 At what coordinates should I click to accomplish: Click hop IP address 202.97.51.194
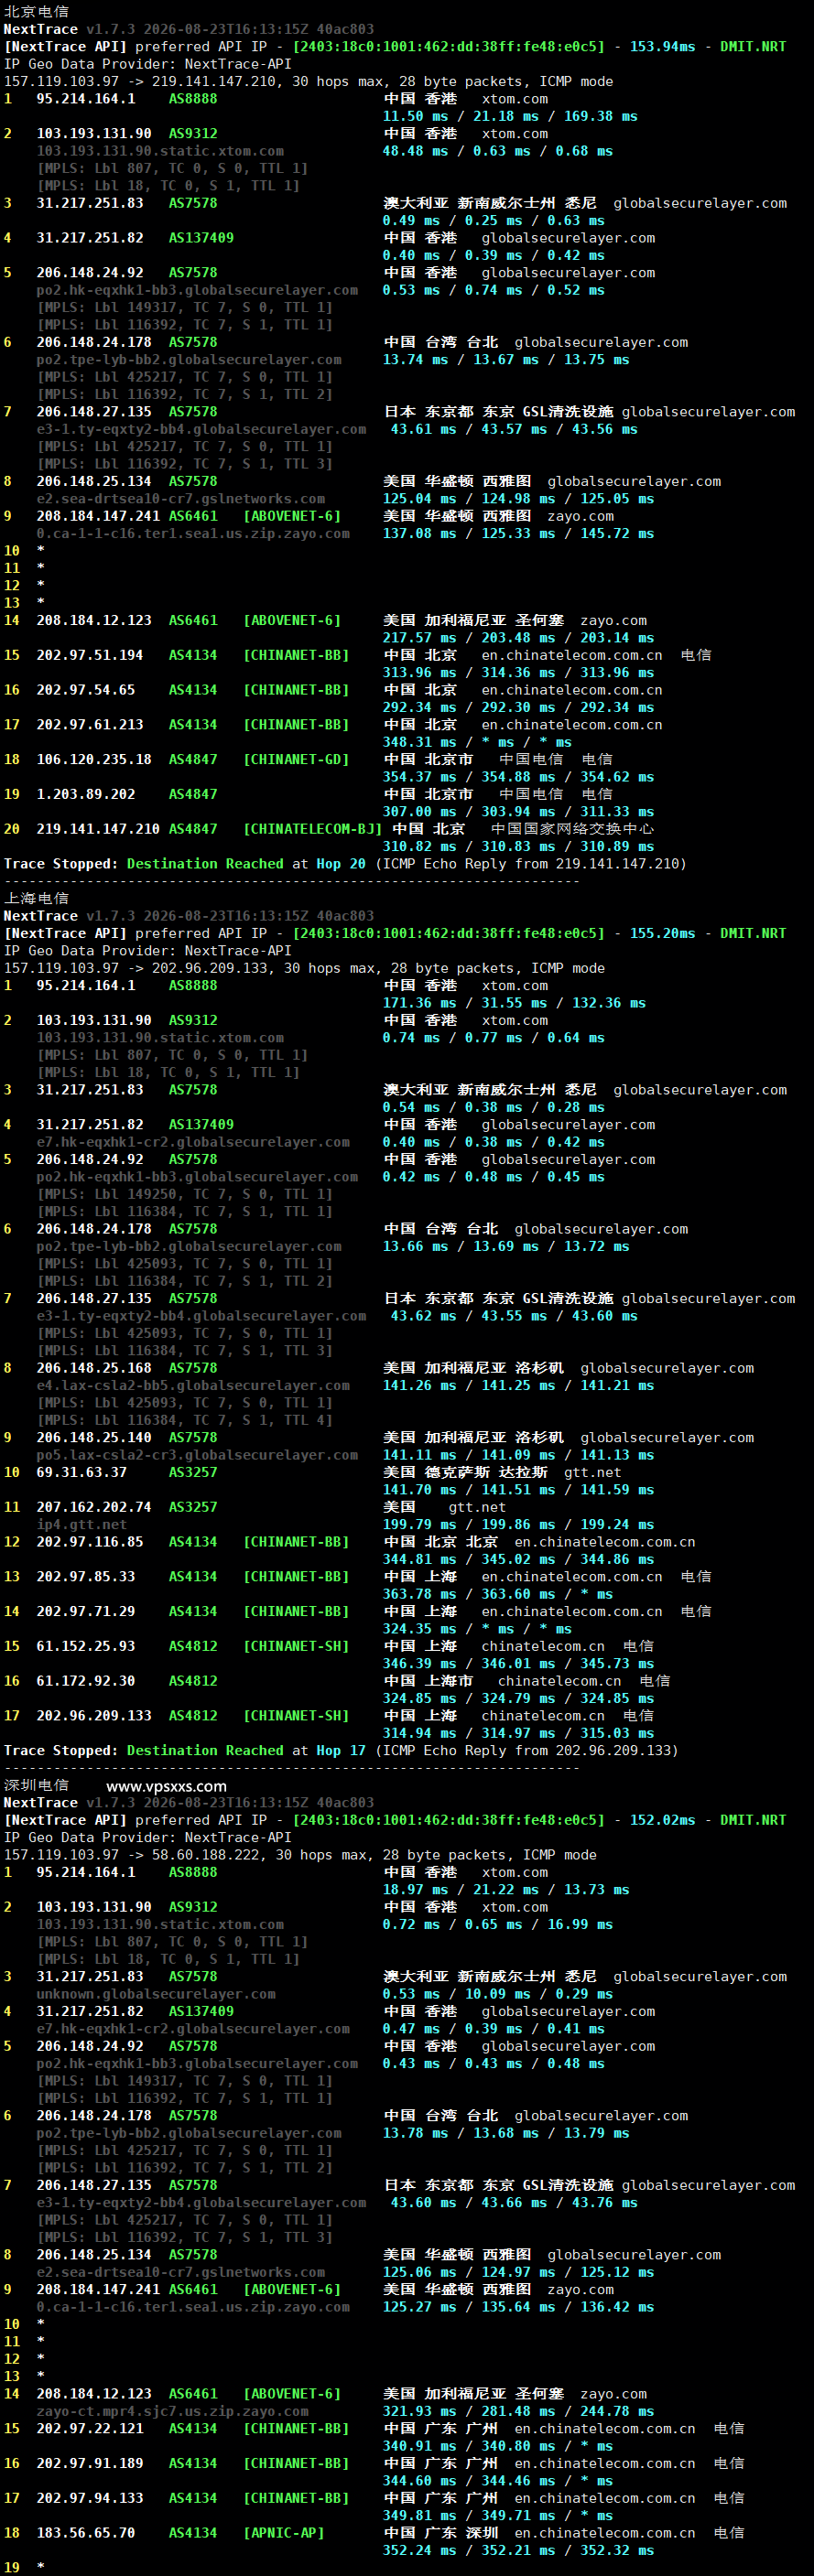click(x=90, y=655)
